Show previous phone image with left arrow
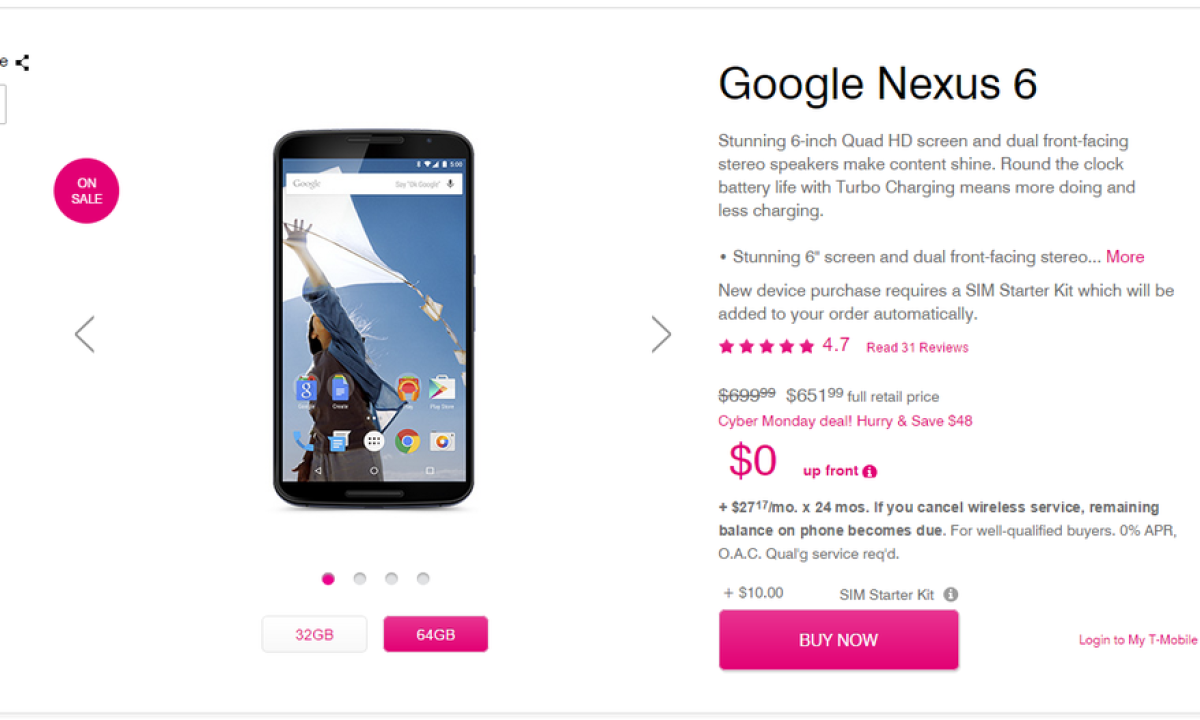 click(x=85, y=334)
